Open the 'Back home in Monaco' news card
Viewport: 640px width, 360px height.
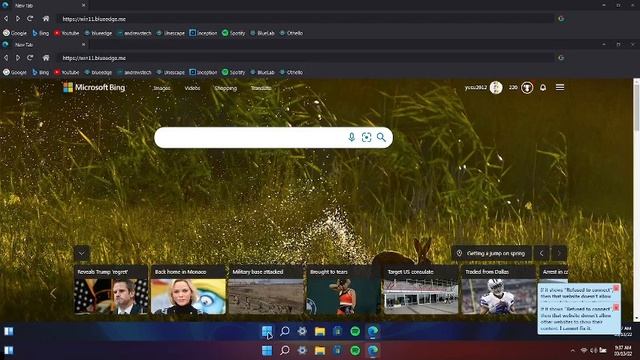tap(189, 290)
